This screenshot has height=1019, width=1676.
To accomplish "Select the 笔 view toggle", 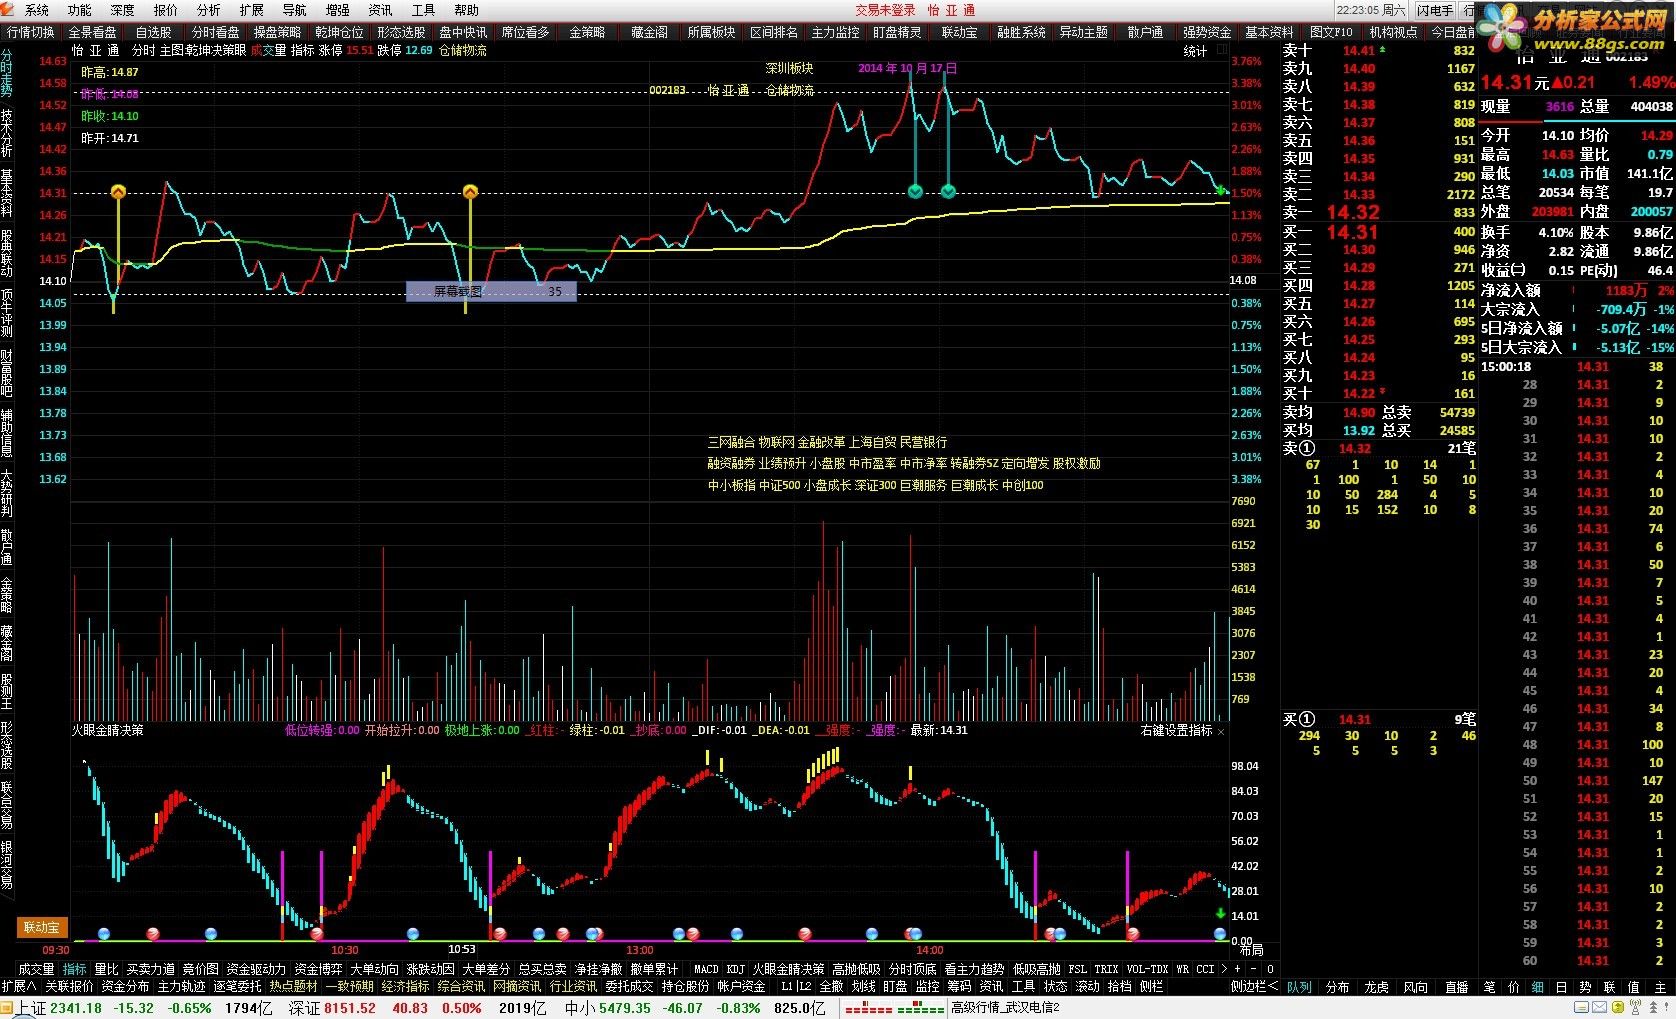I will (x=1488, y=987).
